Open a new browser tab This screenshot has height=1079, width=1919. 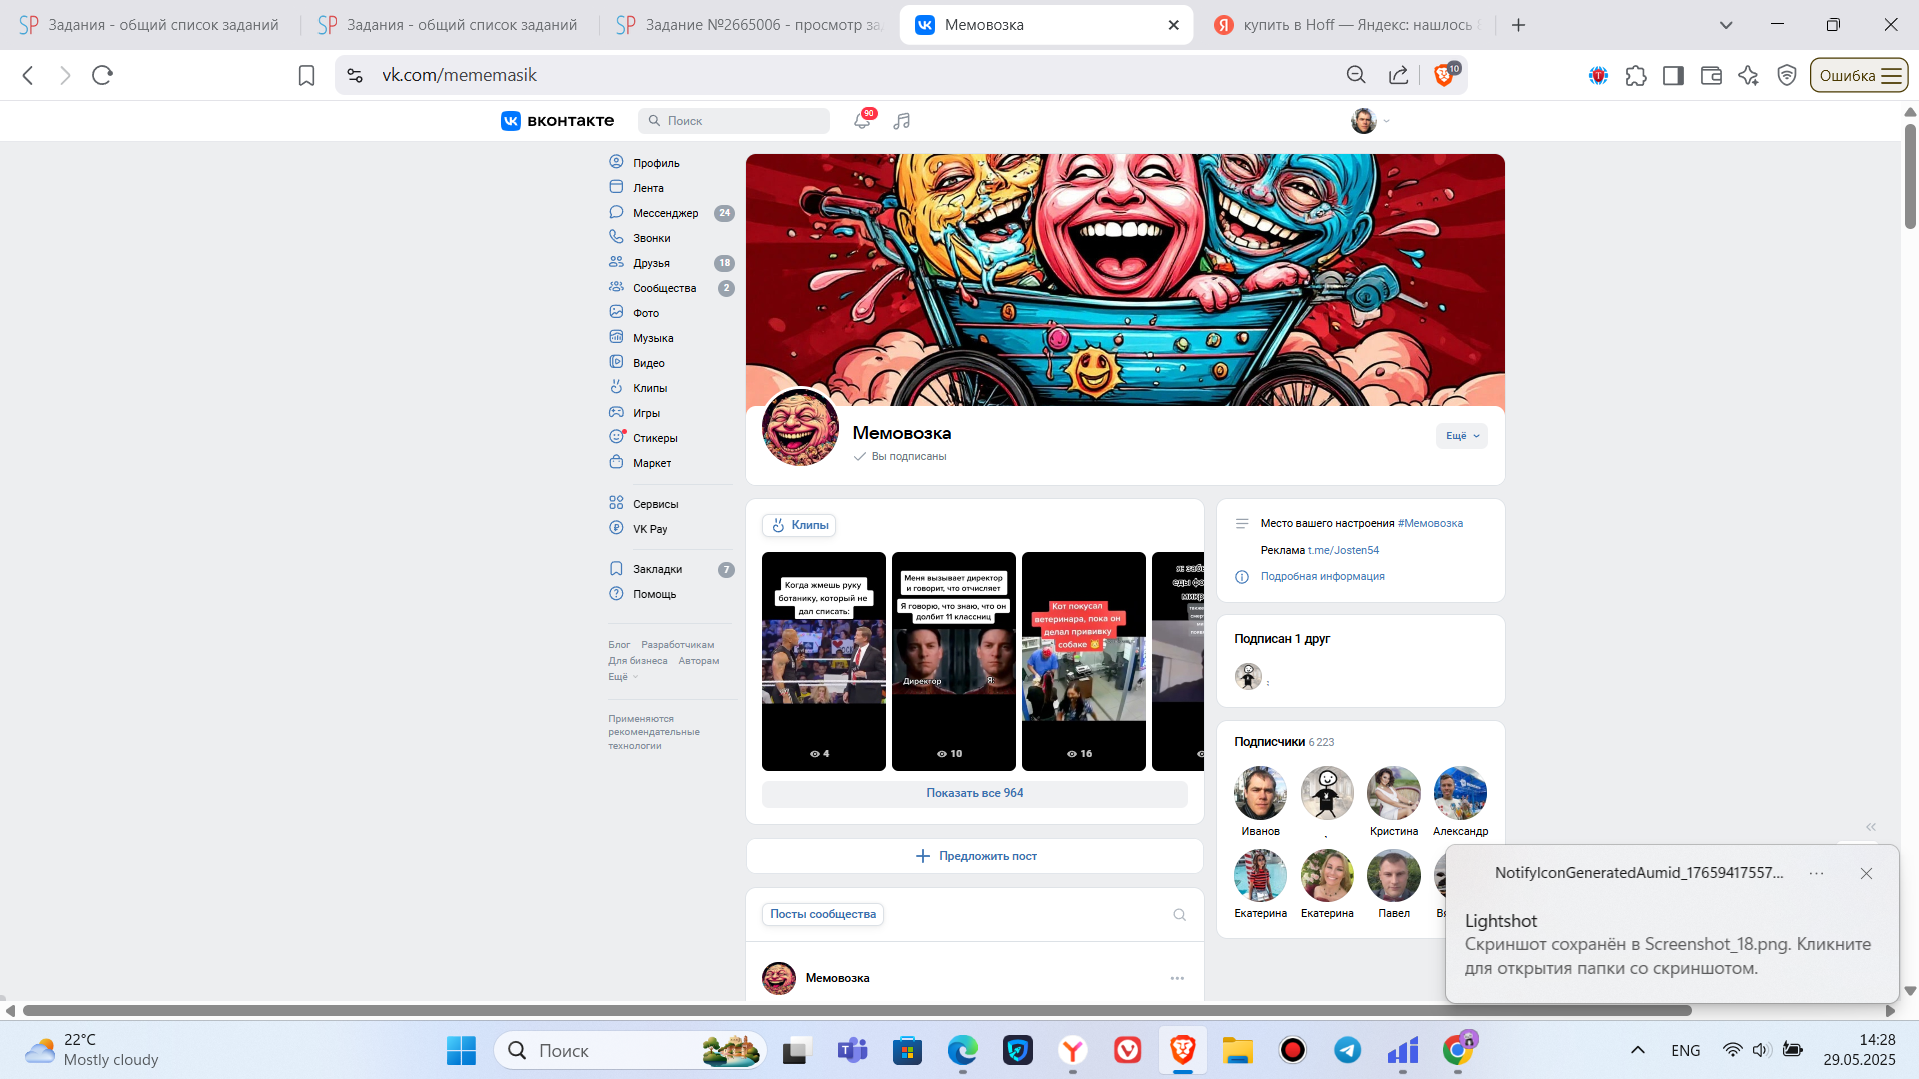click(x=1518, y=25)
